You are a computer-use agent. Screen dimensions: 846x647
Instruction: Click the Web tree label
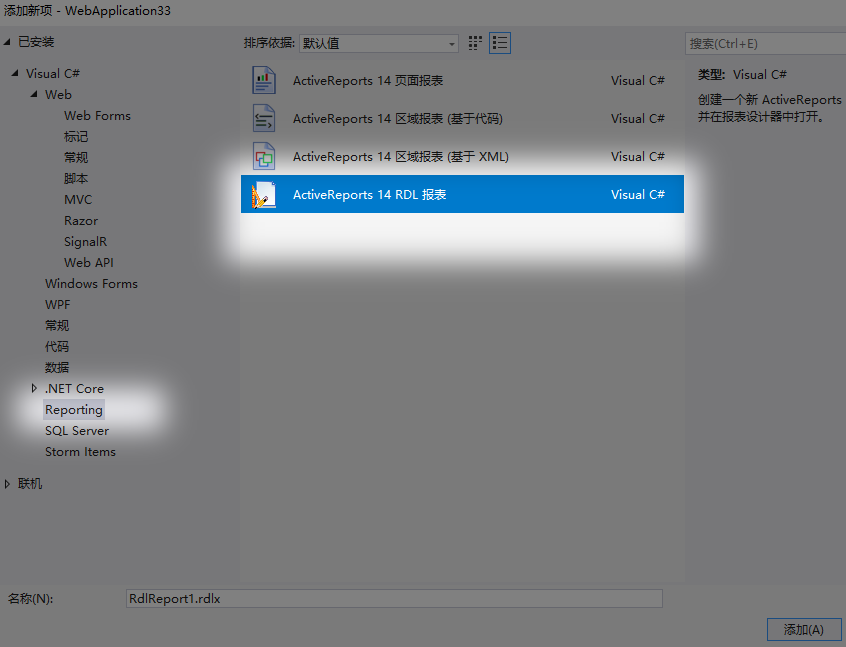coord(58,94)
